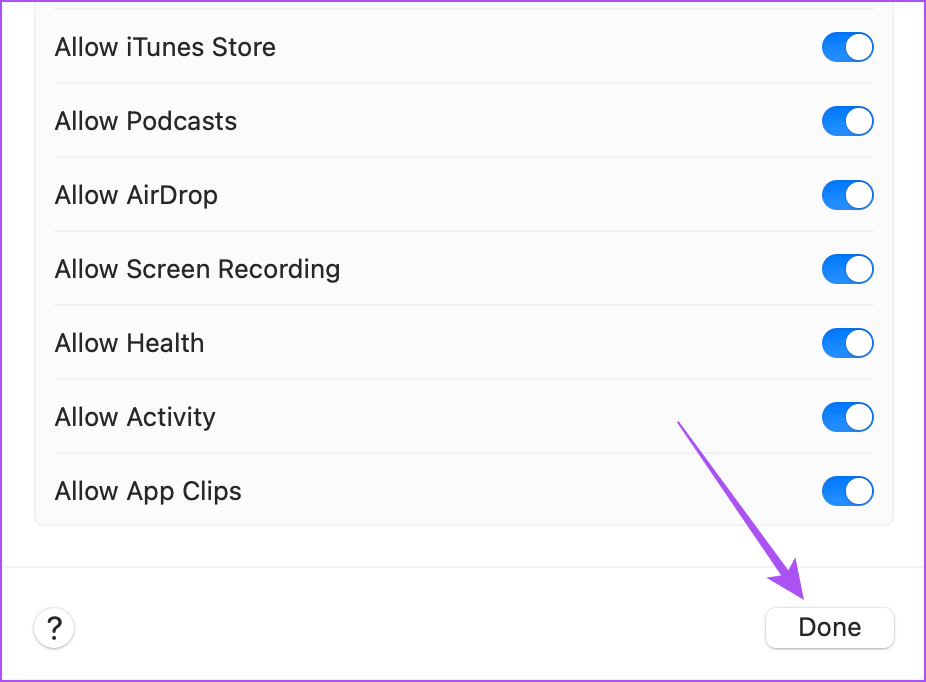Click the white knob of the AirDrop switch
The image size is (926, 682).
coord(859,195)
